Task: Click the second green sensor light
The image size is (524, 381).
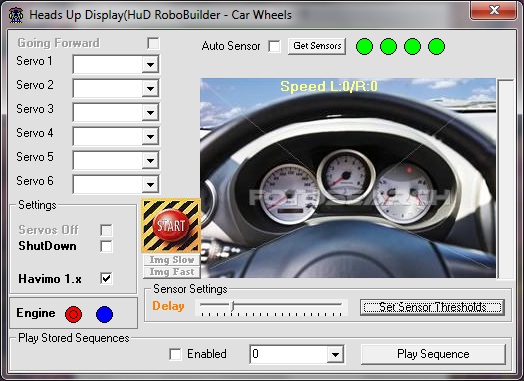Action: [x=388, y=46]
